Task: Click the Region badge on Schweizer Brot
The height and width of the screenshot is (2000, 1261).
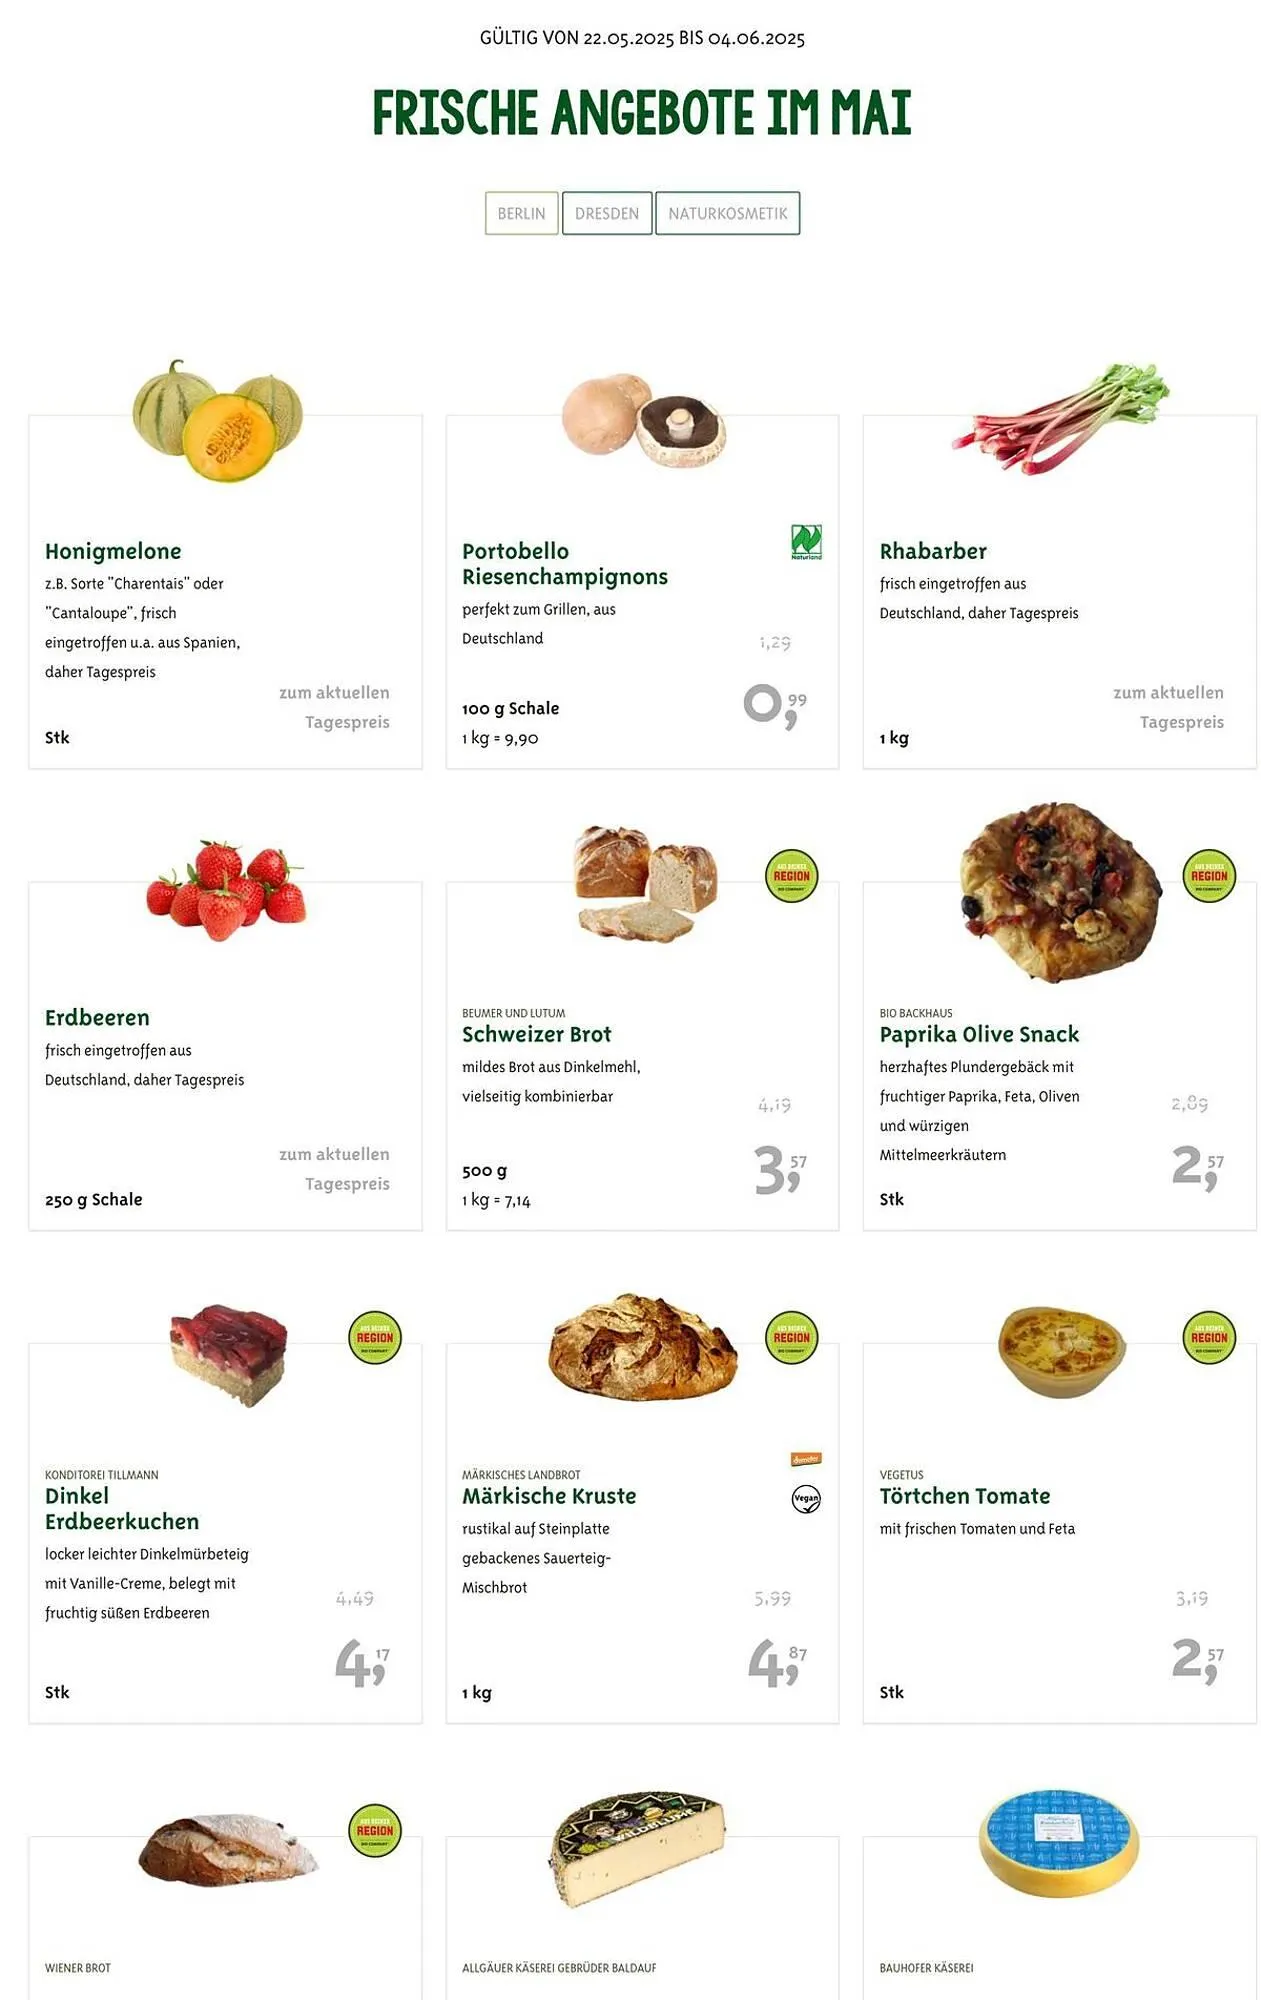Action: coord(791,876)
